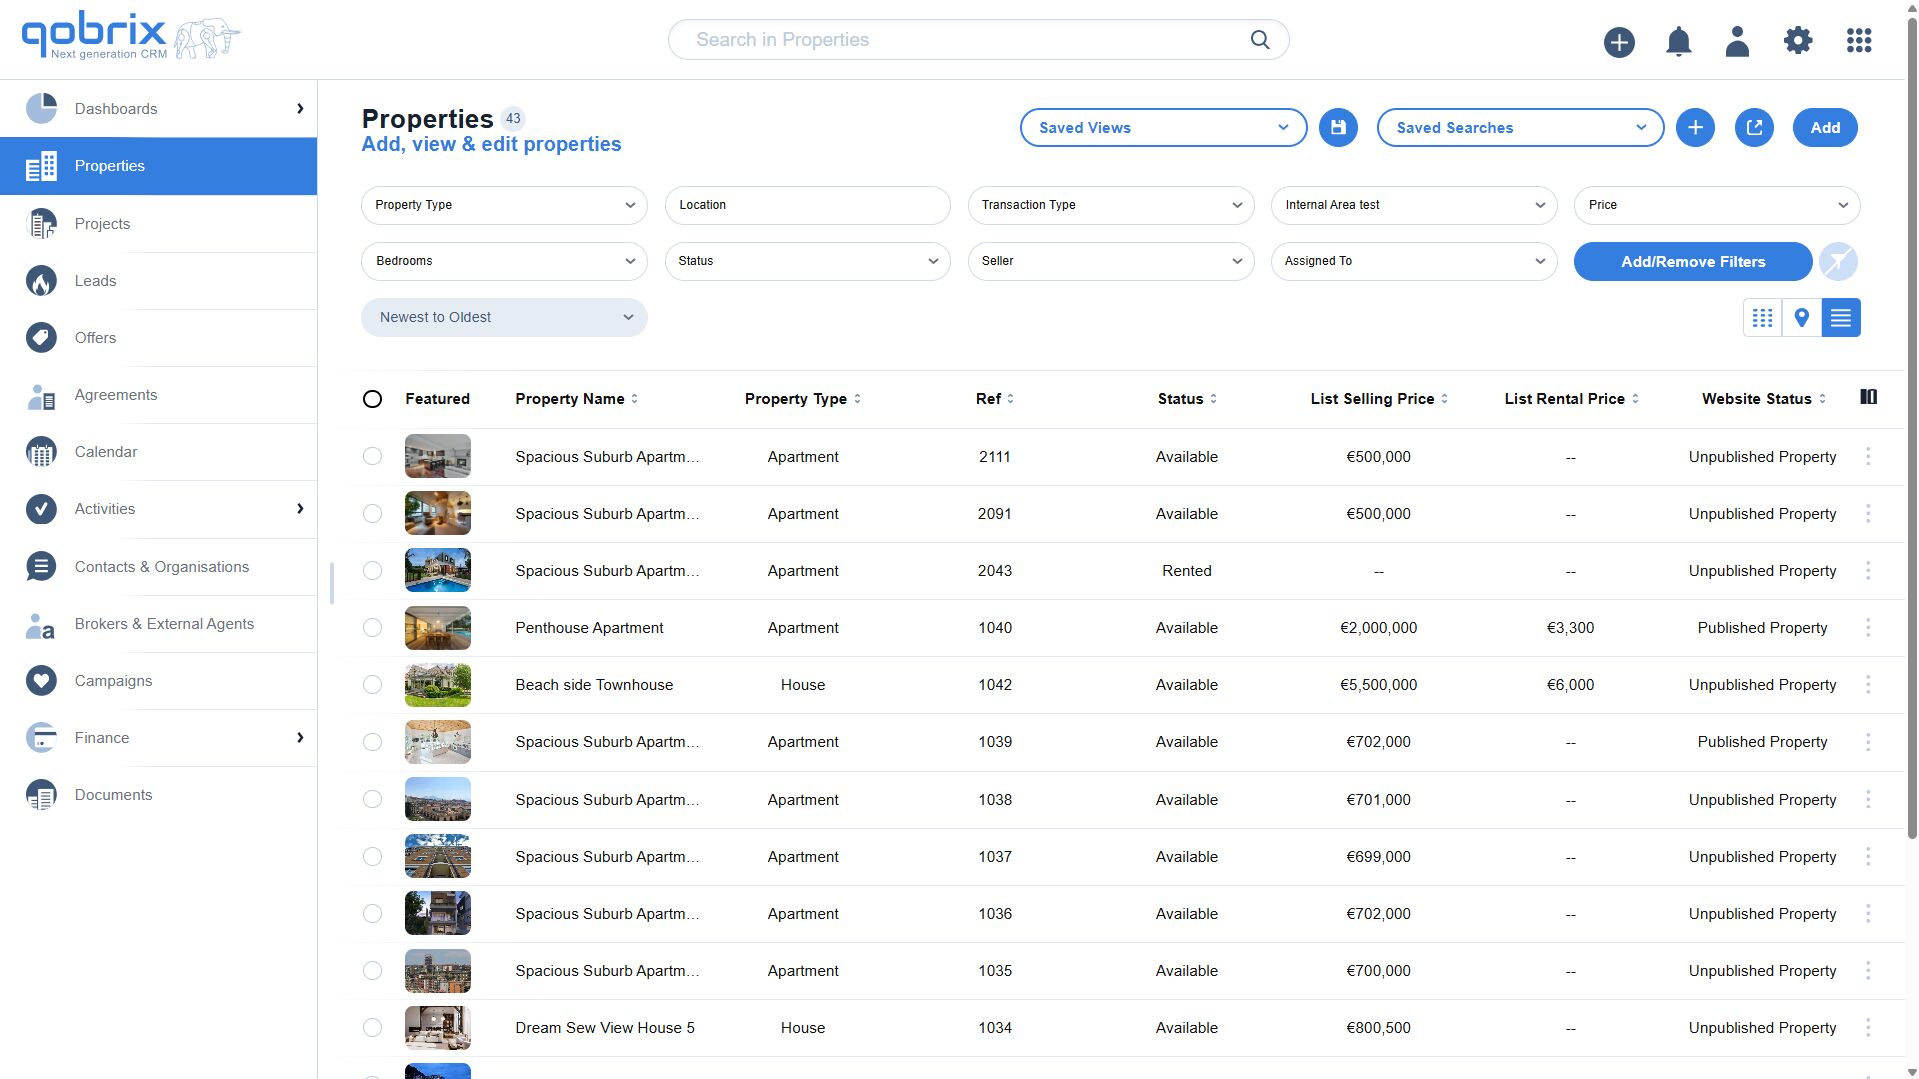Select the Beach side Townhouse row
The width and height of the screenshot is (1919, 1079).
coord(372,685)
